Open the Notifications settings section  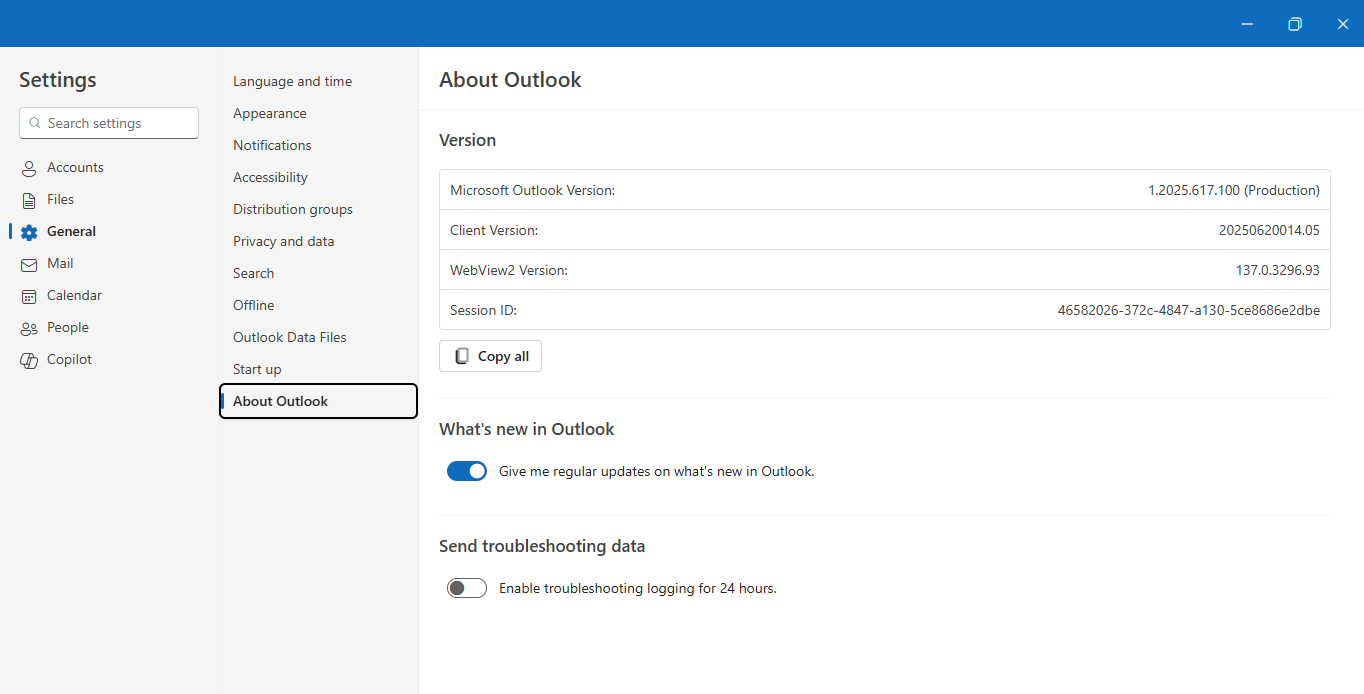[x=271, y=145]
